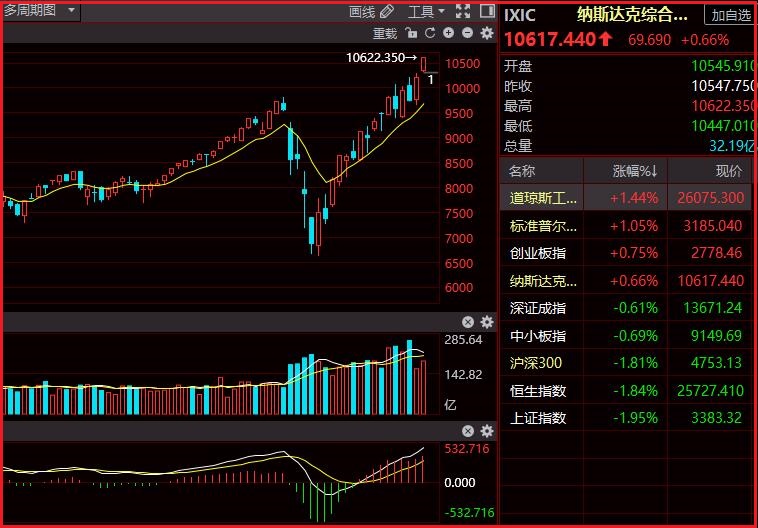This screenshot has width=758, height=528.
Task: Click the +1.44% change for 道琼斯
Action: (634, 198)
